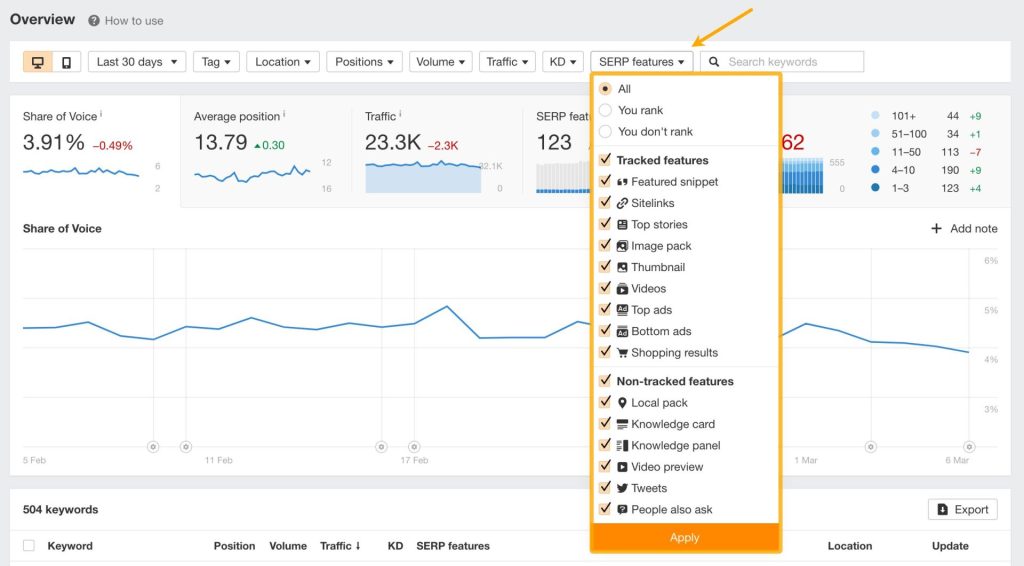Screen dimensions: 1024x566
Task: Uncheck the Non-tracked features checkbox
Action: point(605,381)
